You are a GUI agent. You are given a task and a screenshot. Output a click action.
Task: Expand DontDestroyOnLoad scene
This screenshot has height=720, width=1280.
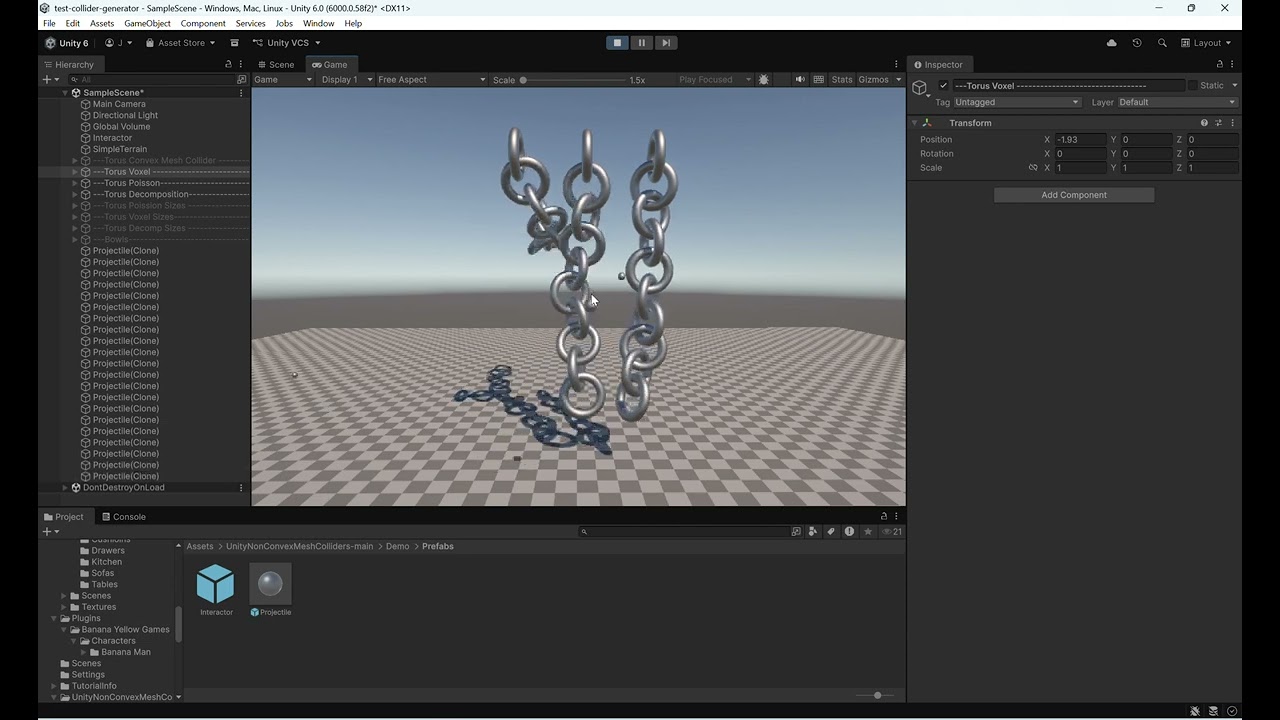point(65,488)
